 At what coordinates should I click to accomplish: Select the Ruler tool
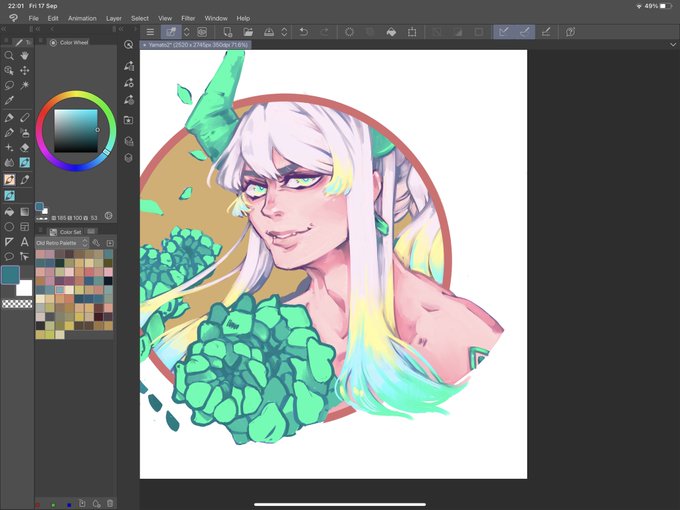(9, 242)
